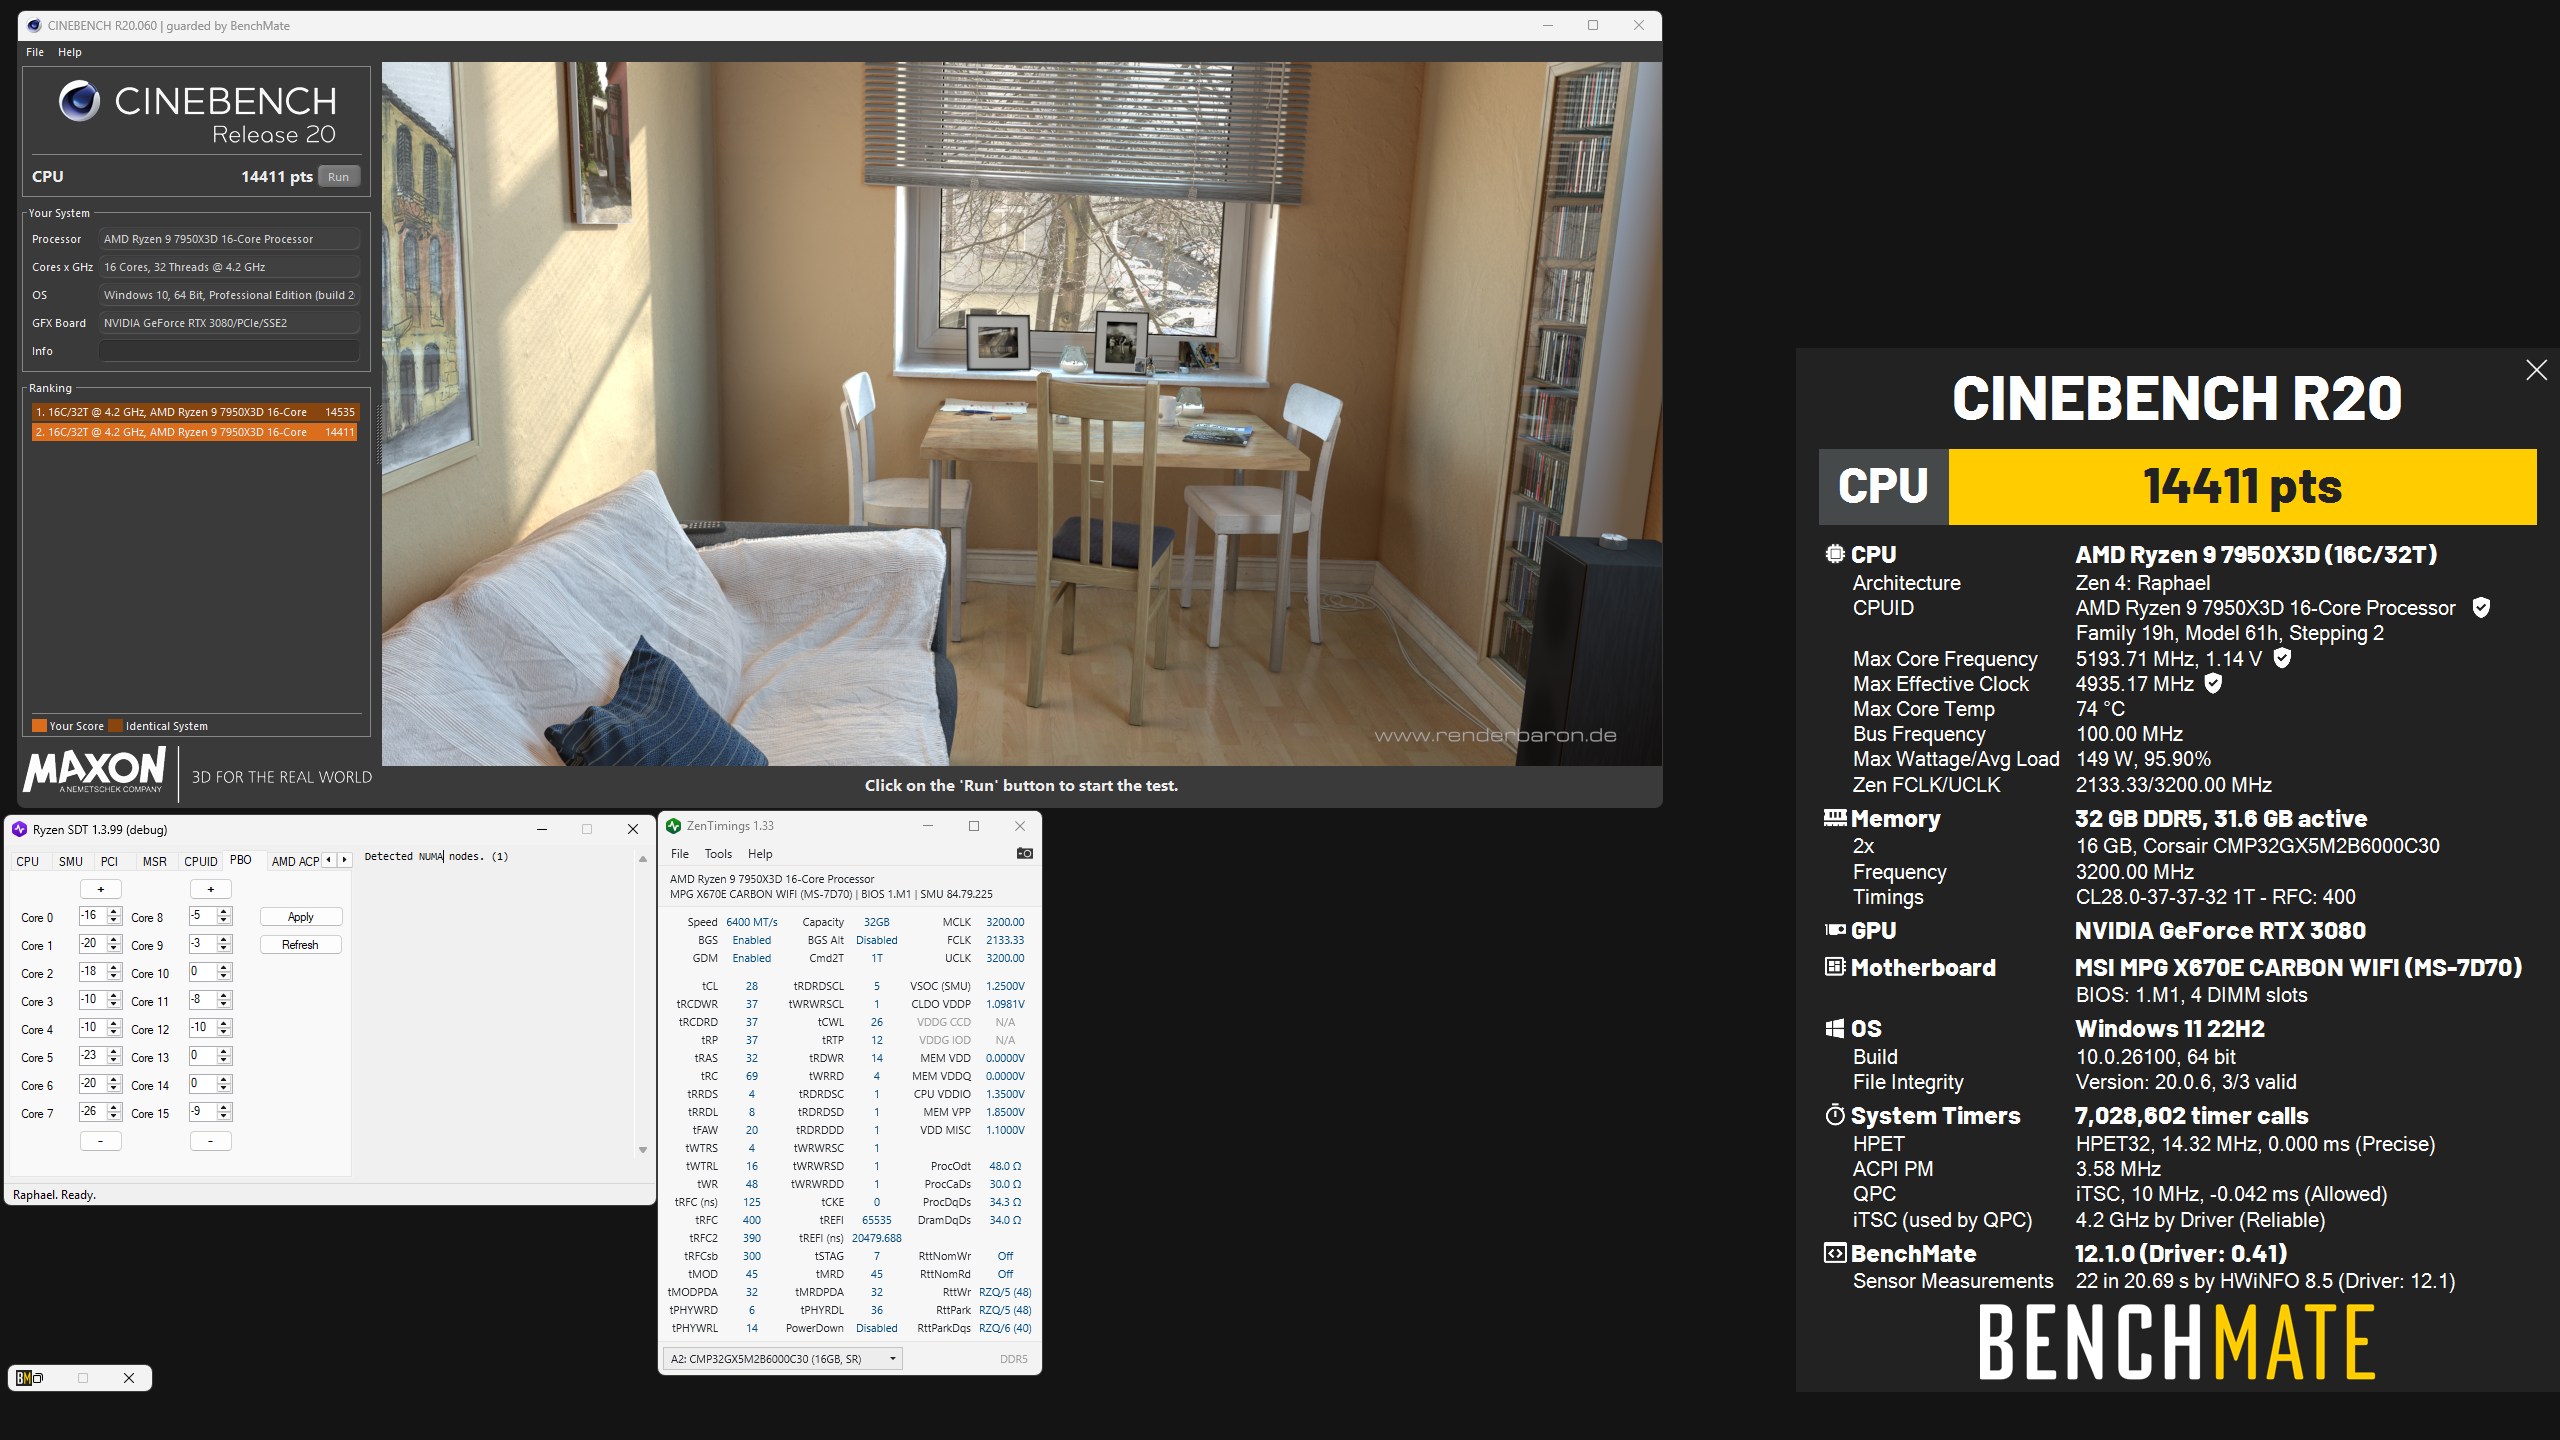Select the PBO tab in Ryzen SDT
This screenshot has height=1440, width=2560.
241,860
